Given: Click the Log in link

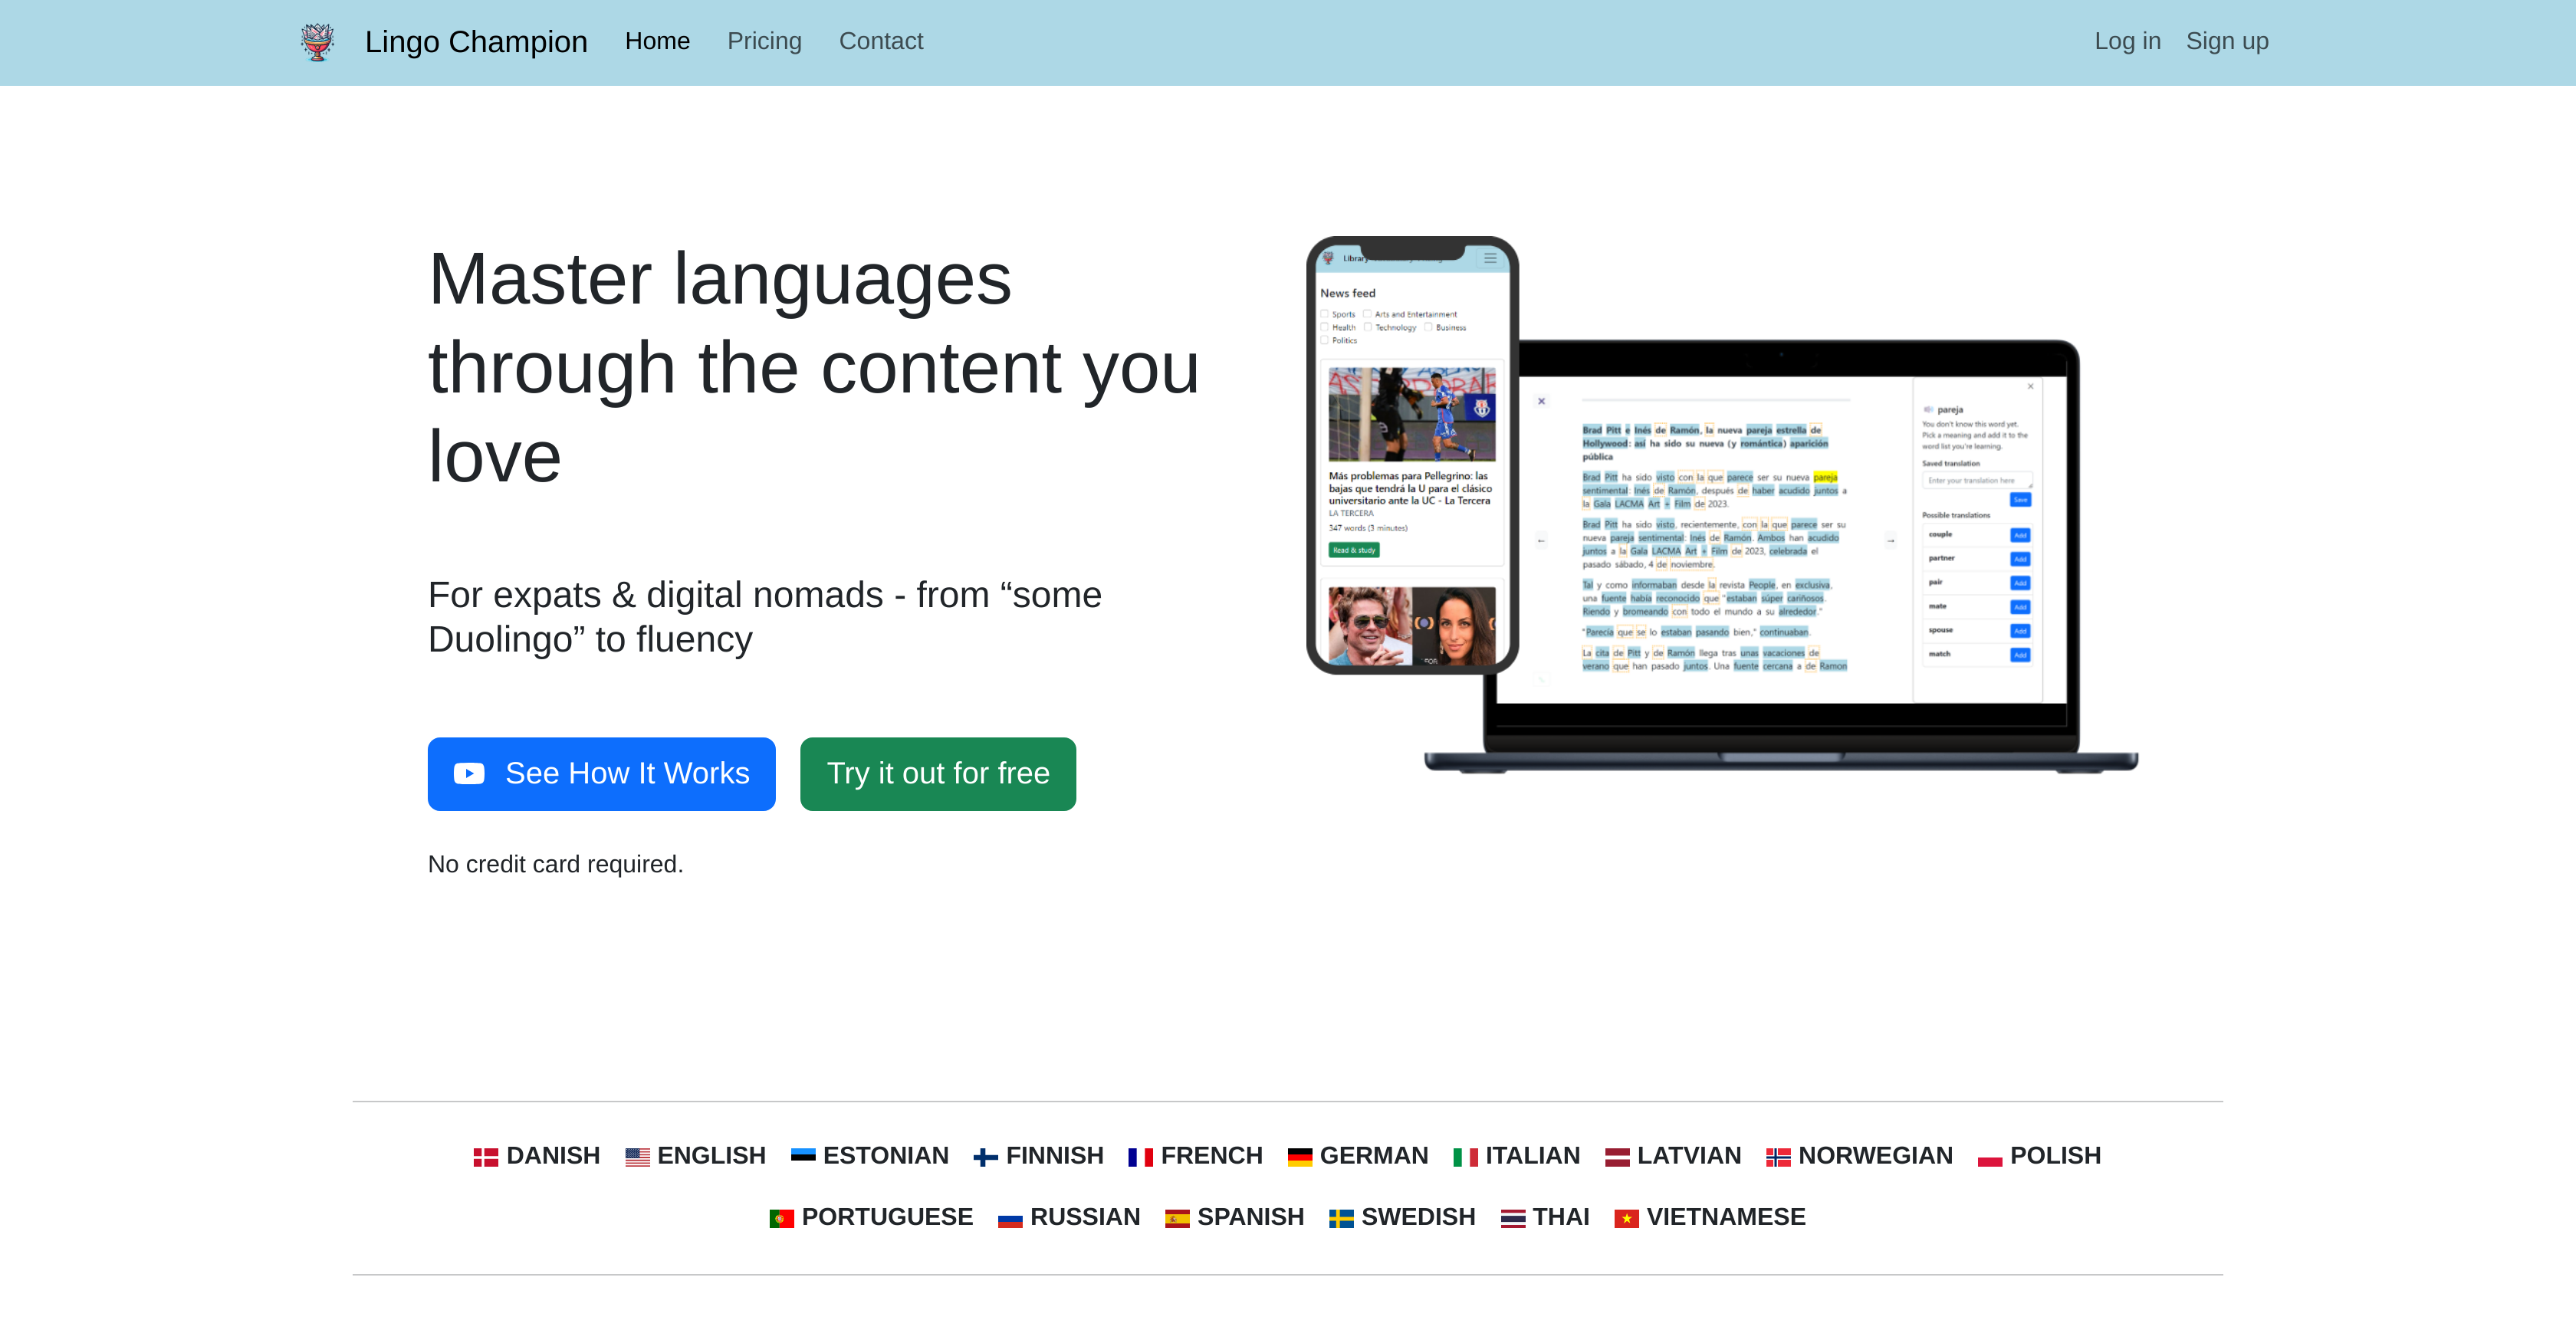Looking at the screenshot, I should (2127, 41).
